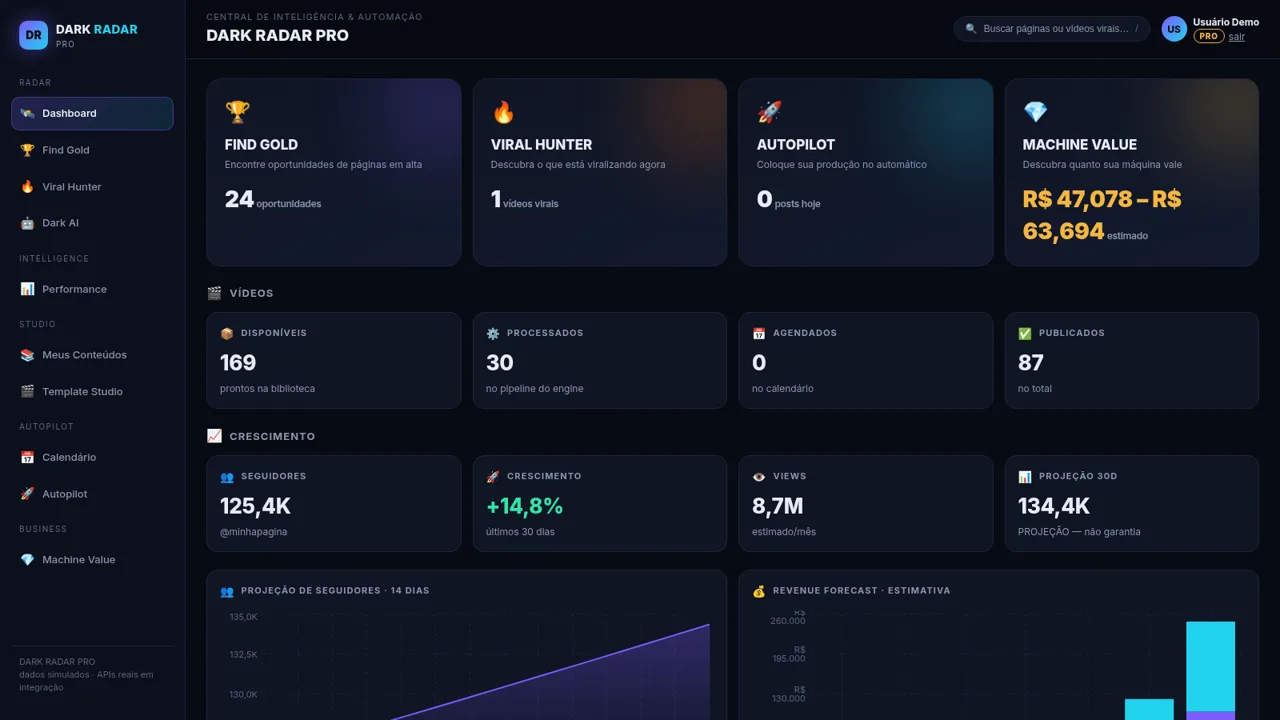The height and width of the screenshot is (720, 1280).
Task: Click the trophy icon on Find Gold card
Action: tap(237, 111)
